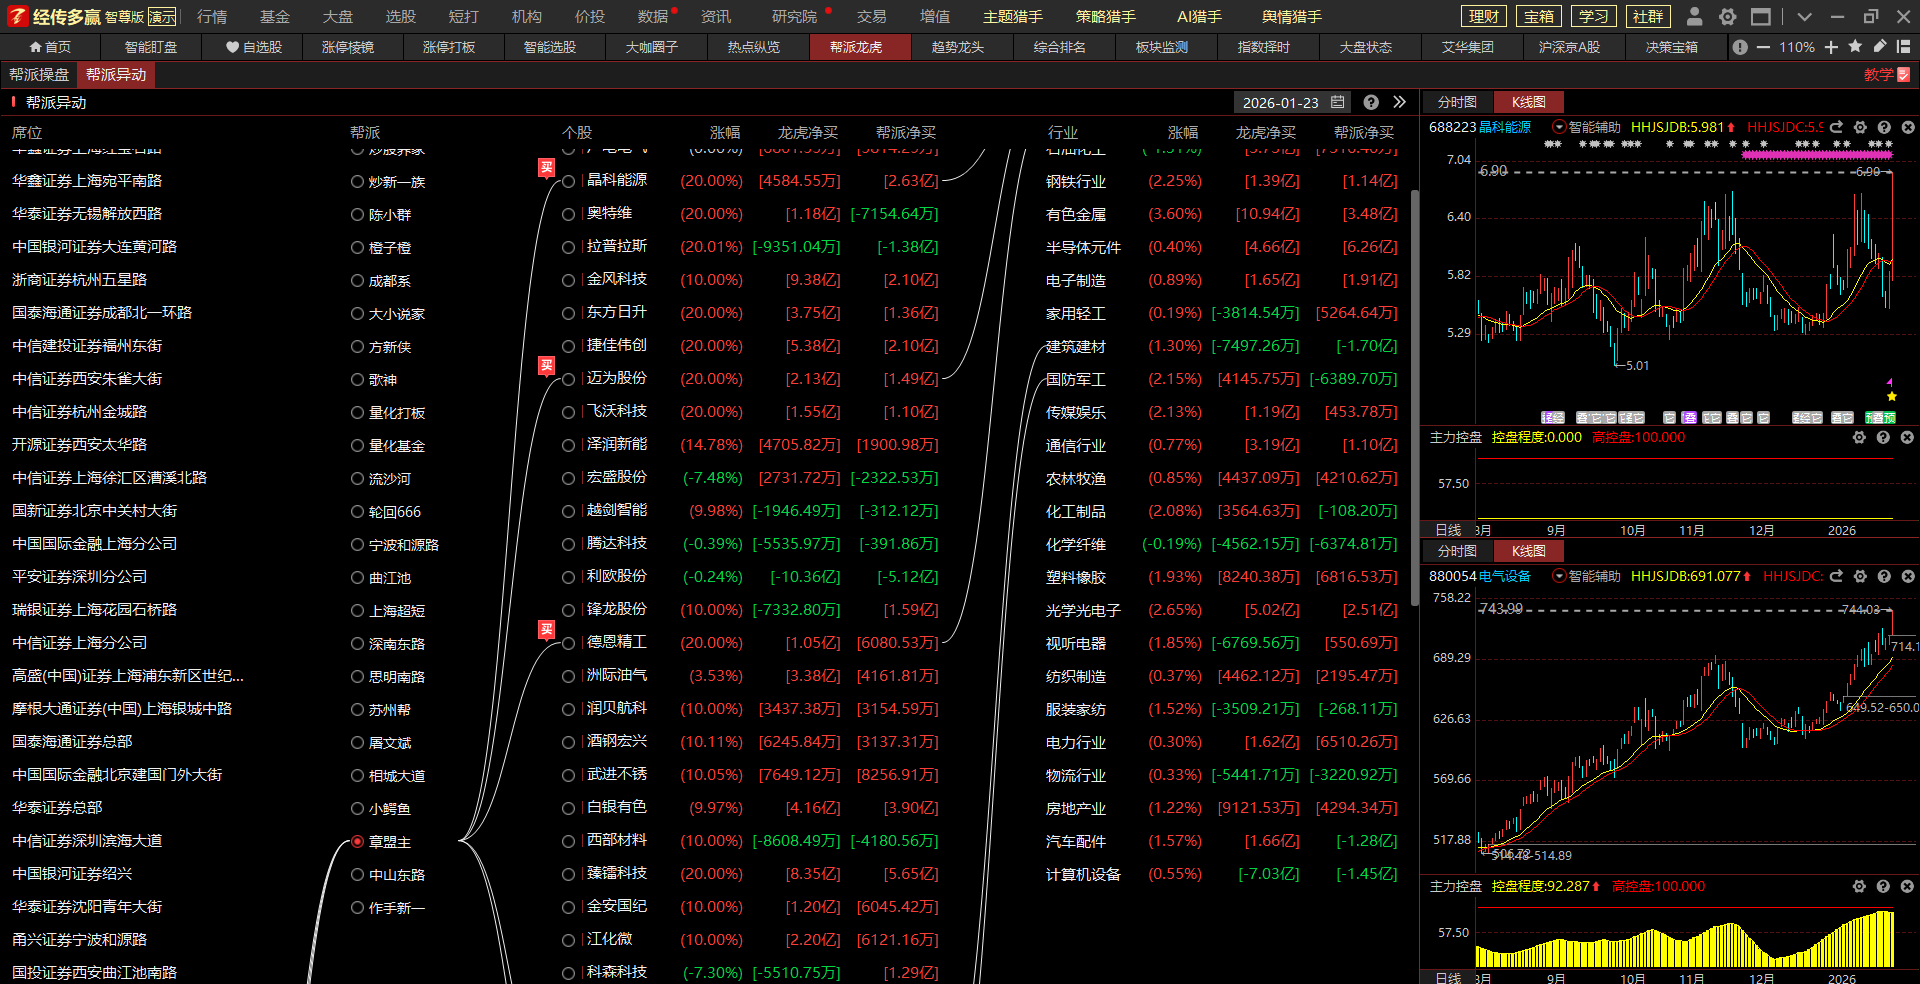Click the pencil edit icon

tap(1880, 47)
